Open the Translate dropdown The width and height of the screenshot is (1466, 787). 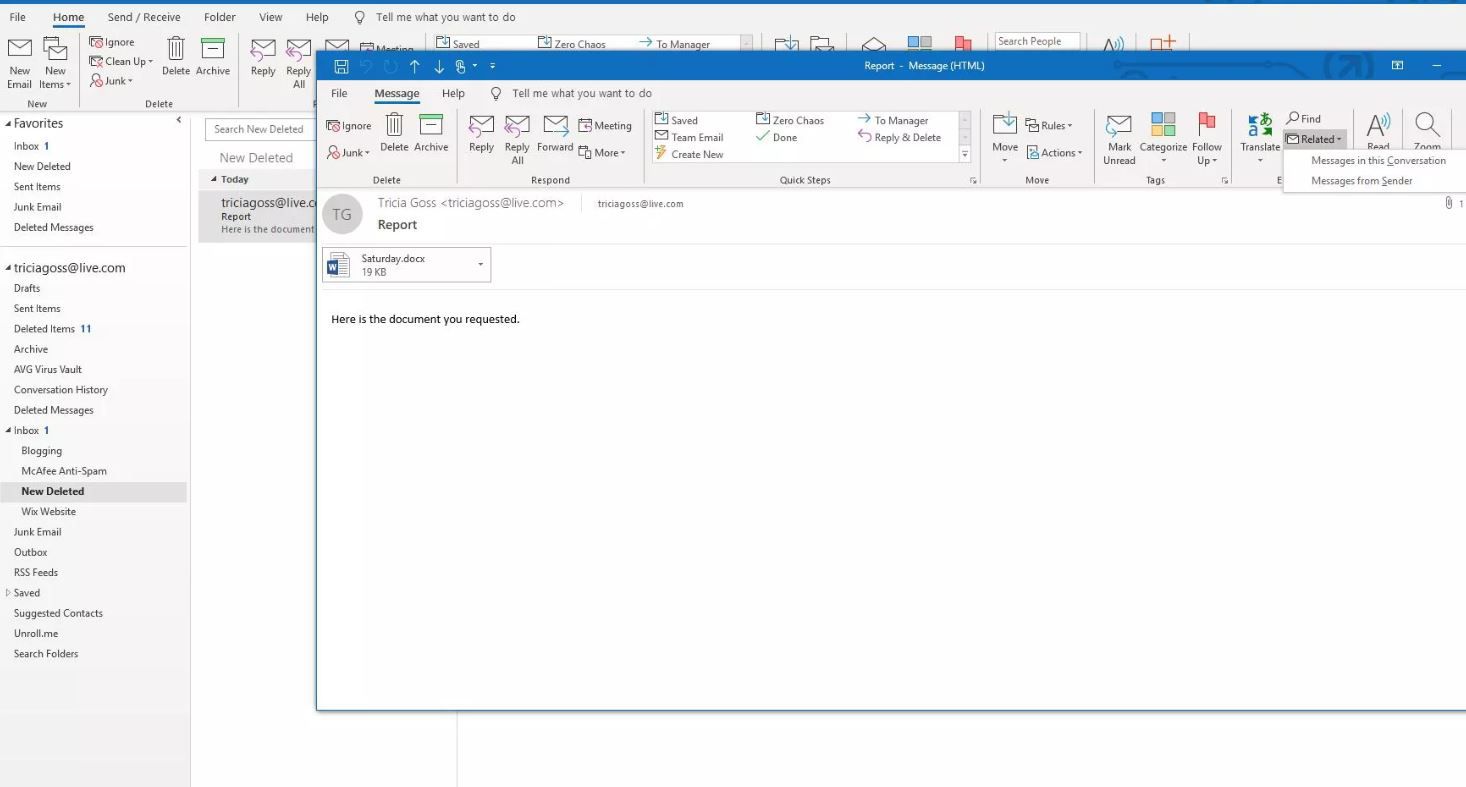pyautogui.click(x=1260, y=139)
